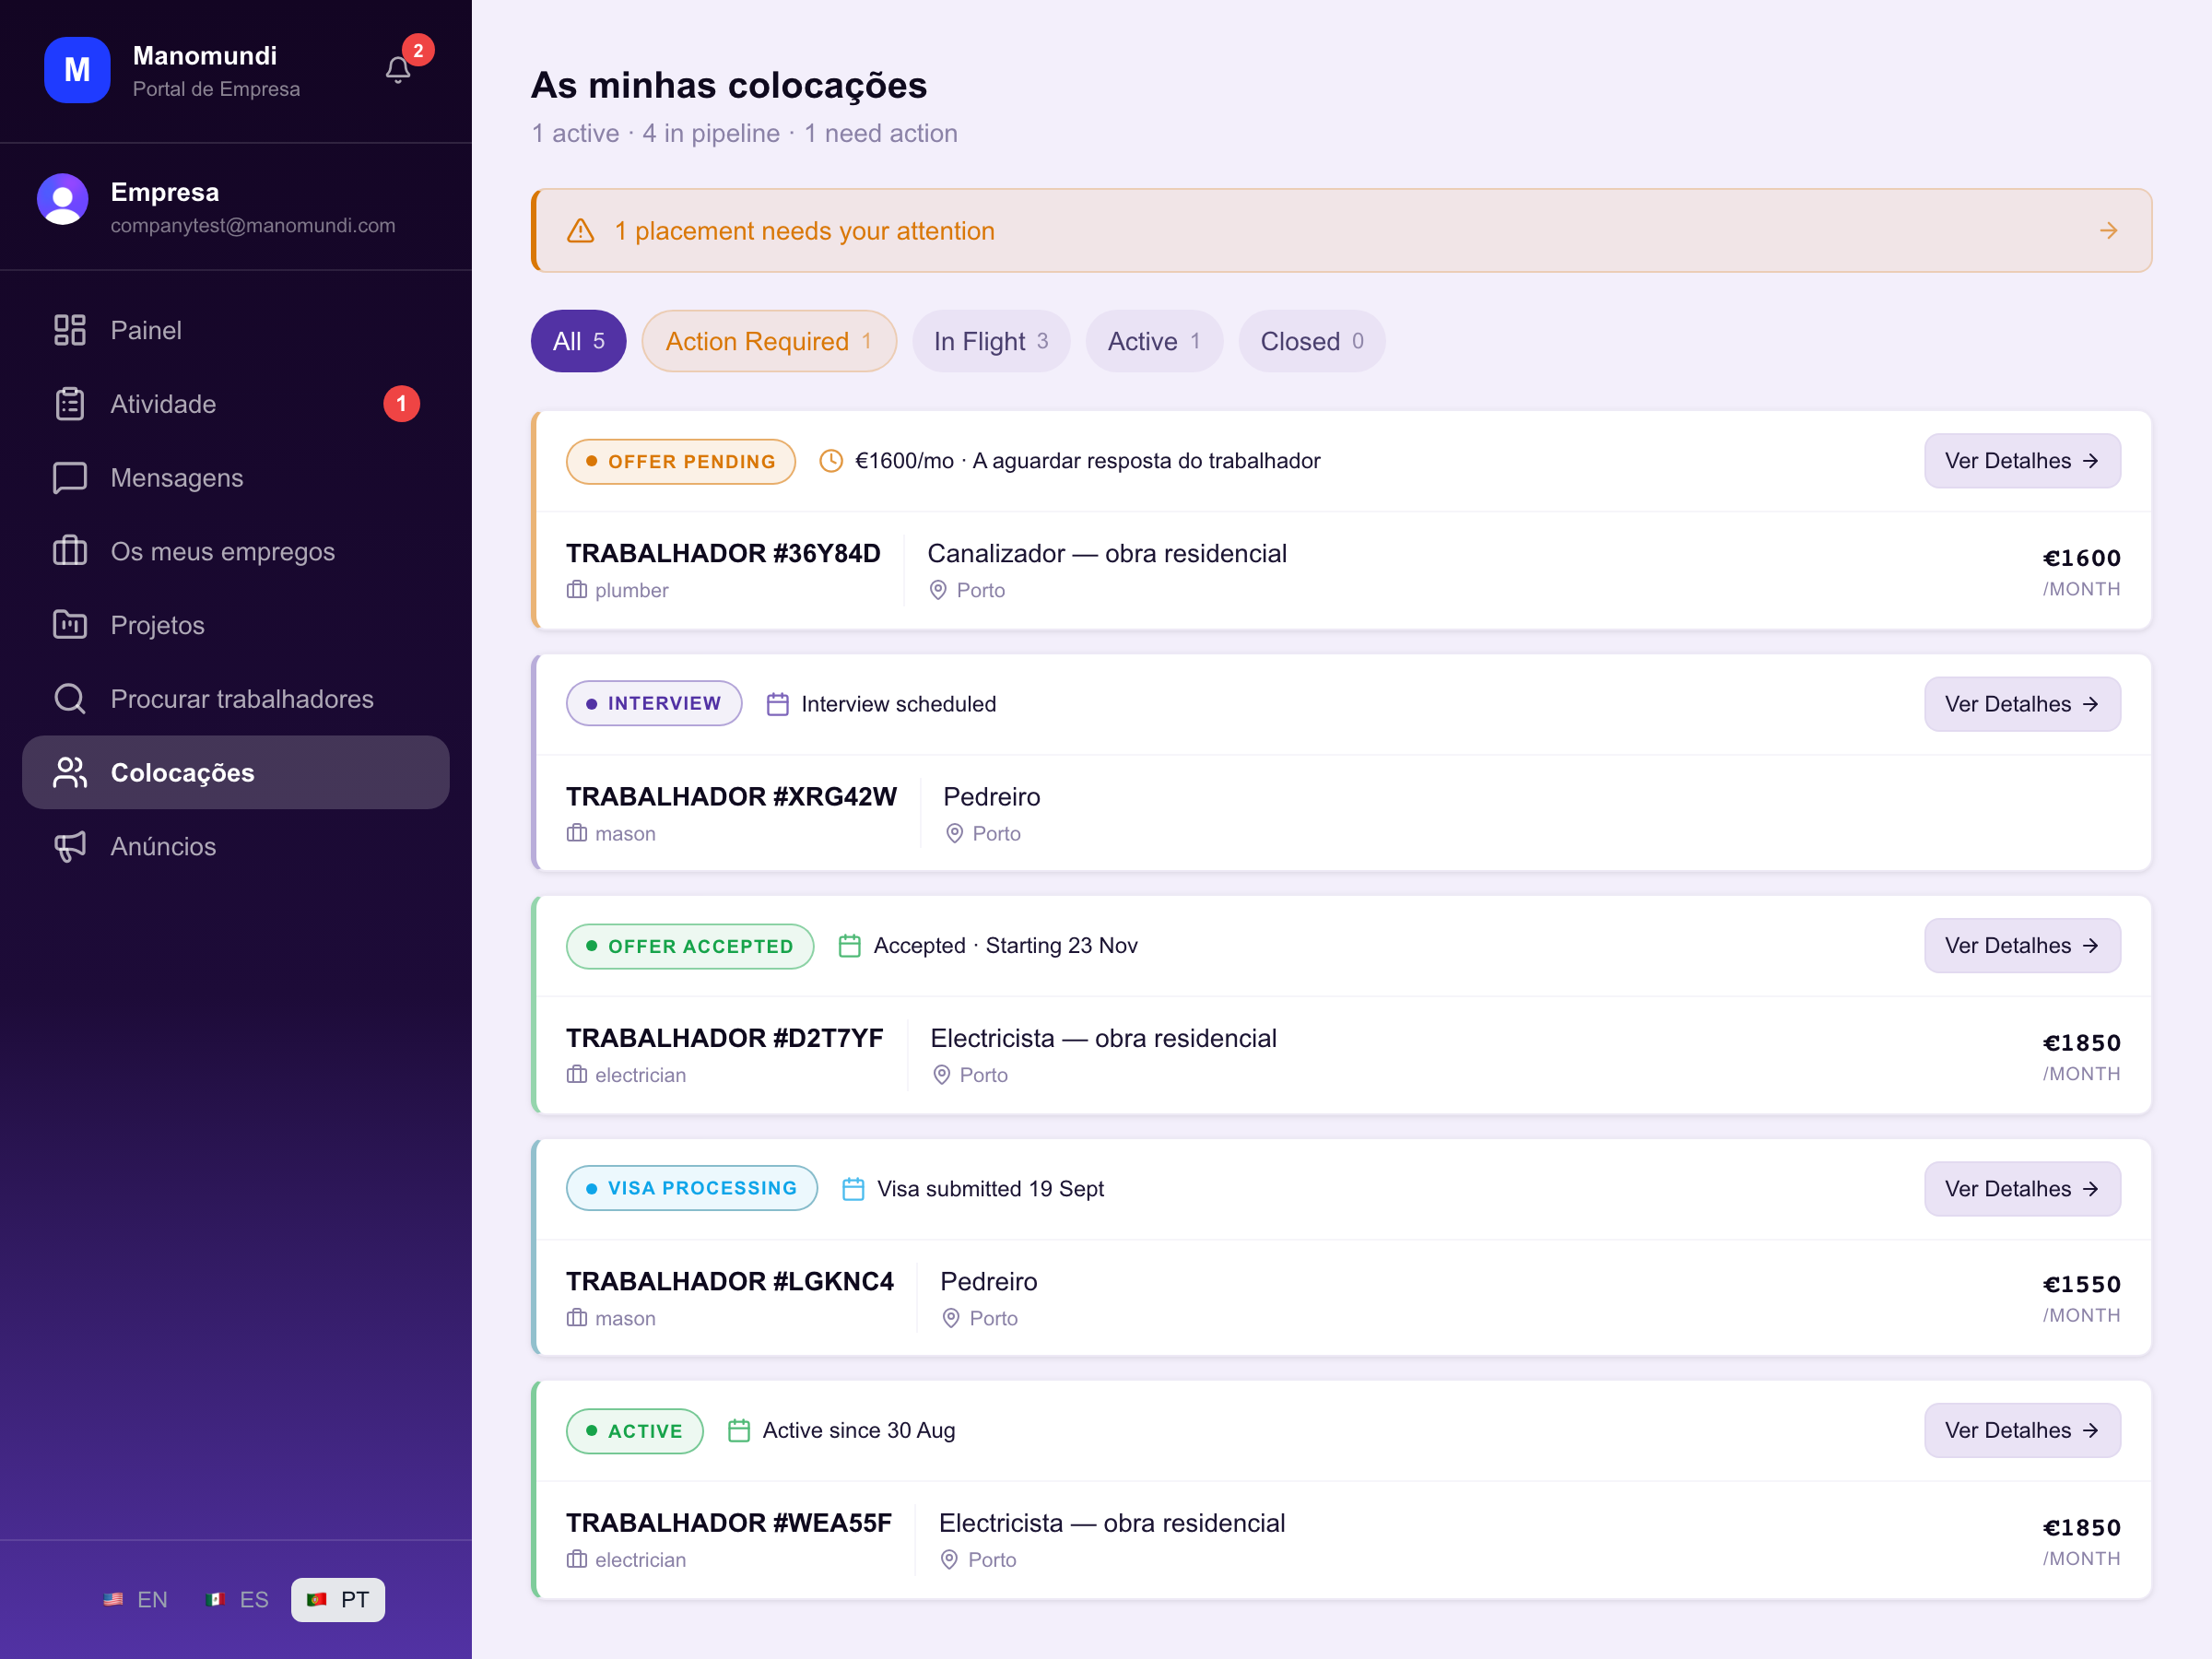Open Projetos folder icon in sidebar
This screenshot has width=2212, height=1659.
pos(70,625)
